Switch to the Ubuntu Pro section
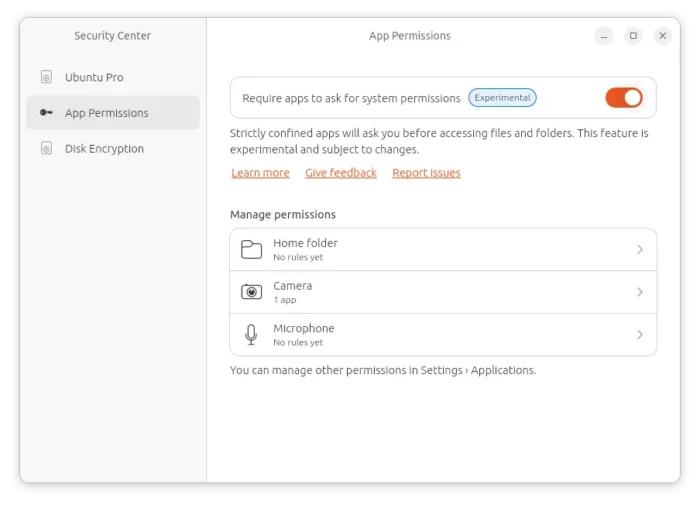 [94, 77]
